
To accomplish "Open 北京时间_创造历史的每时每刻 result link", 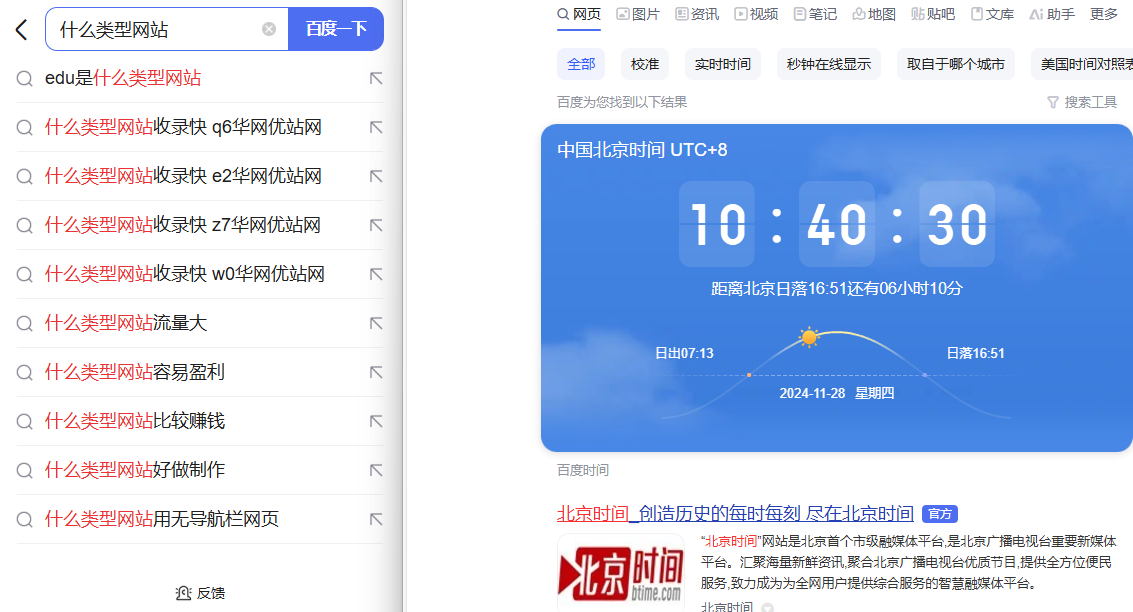I will (735, 514).
